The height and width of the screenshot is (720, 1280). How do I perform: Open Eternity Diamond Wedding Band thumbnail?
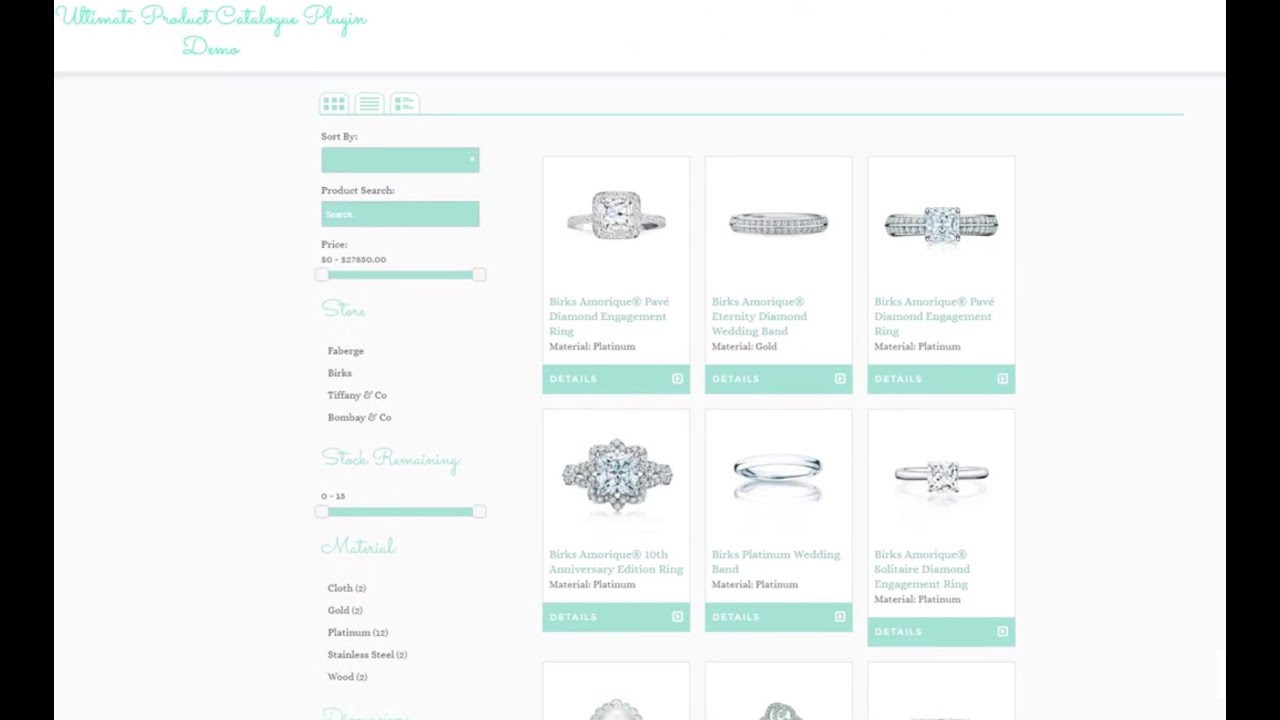coord(778,224)
